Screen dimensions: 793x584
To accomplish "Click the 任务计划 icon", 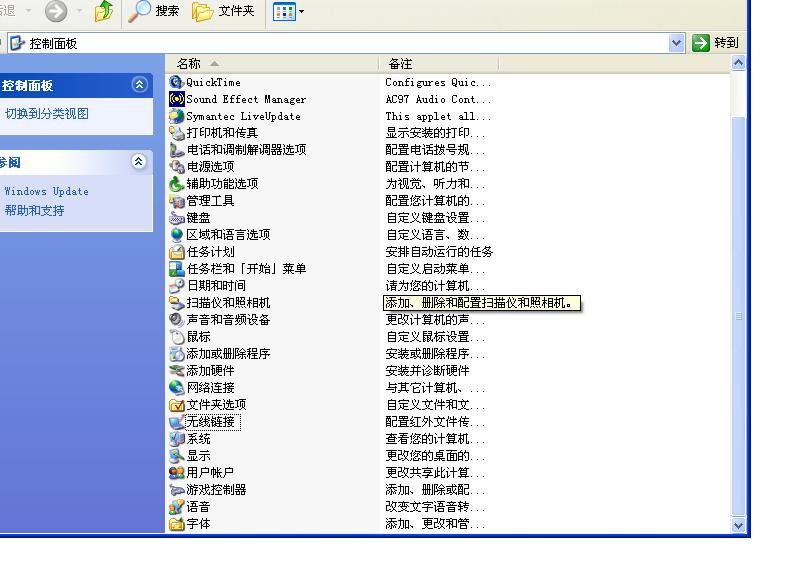I will (x=176, y=252).
